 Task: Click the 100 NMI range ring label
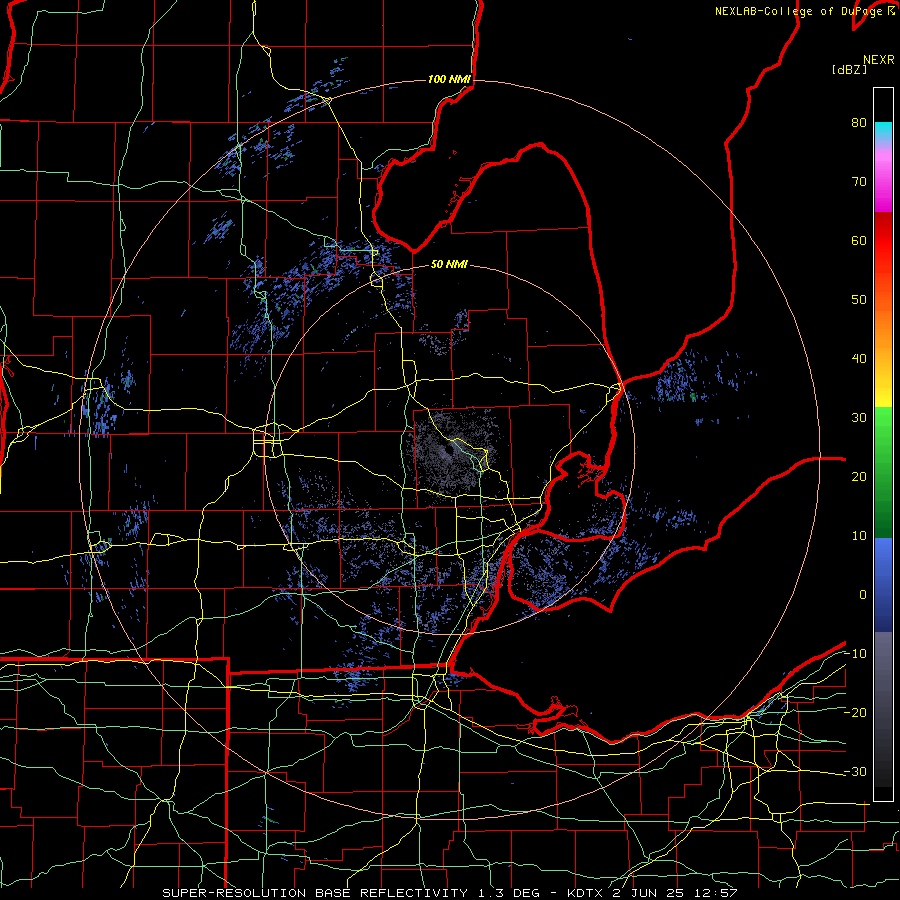click(x=449, y=79)
